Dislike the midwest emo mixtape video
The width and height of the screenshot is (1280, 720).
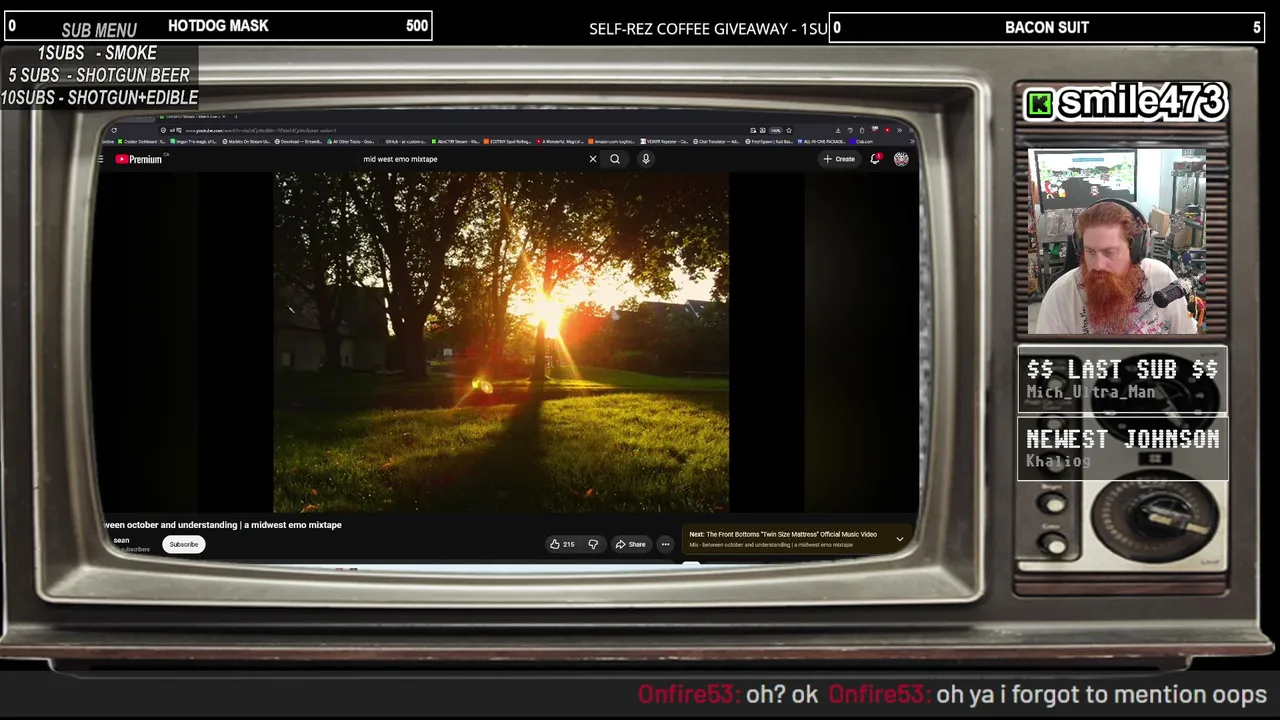click(593, 544)
